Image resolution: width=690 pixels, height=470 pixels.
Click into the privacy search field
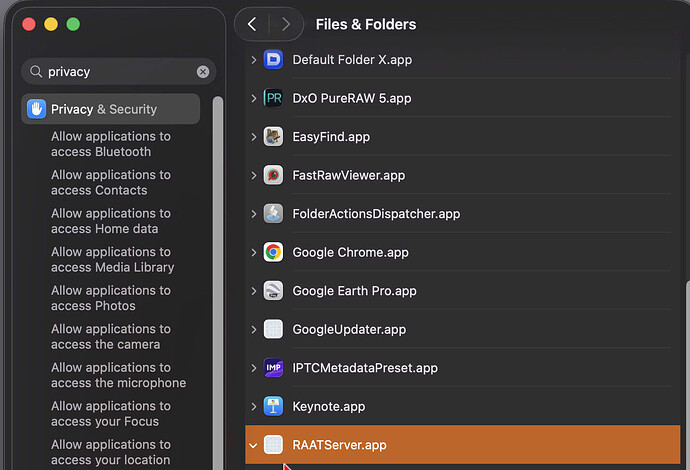(x=118, y=71)
